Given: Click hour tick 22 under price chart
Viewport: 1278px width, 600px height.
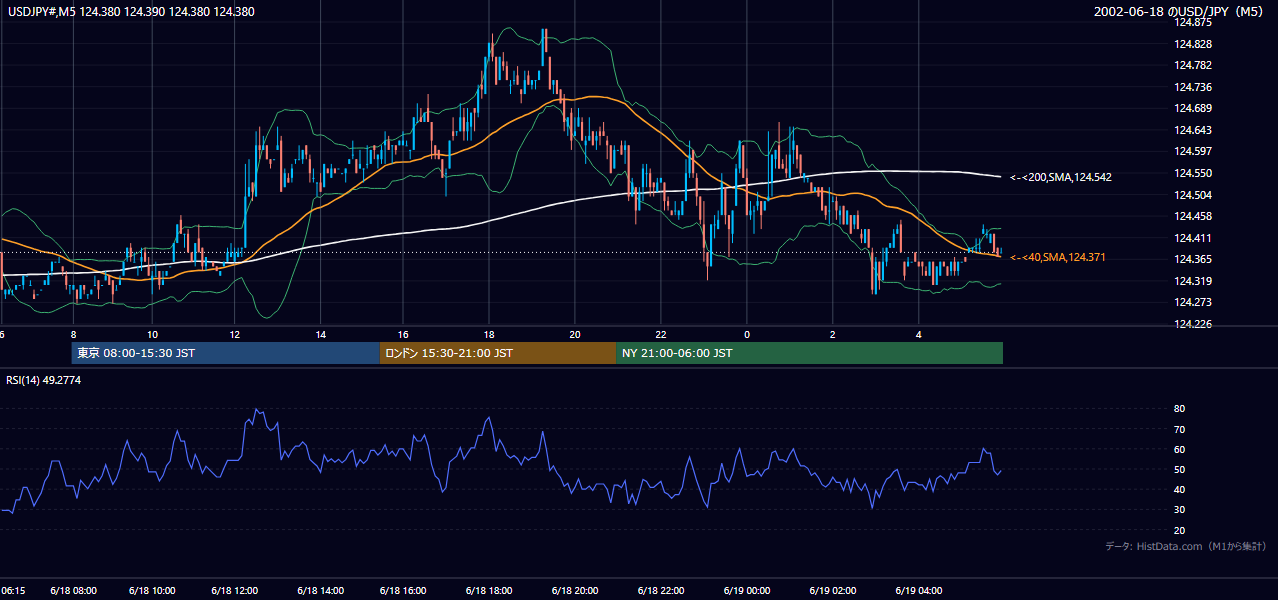Looking at the screenshot, I should pyautogui.click(x=661, y=334).
